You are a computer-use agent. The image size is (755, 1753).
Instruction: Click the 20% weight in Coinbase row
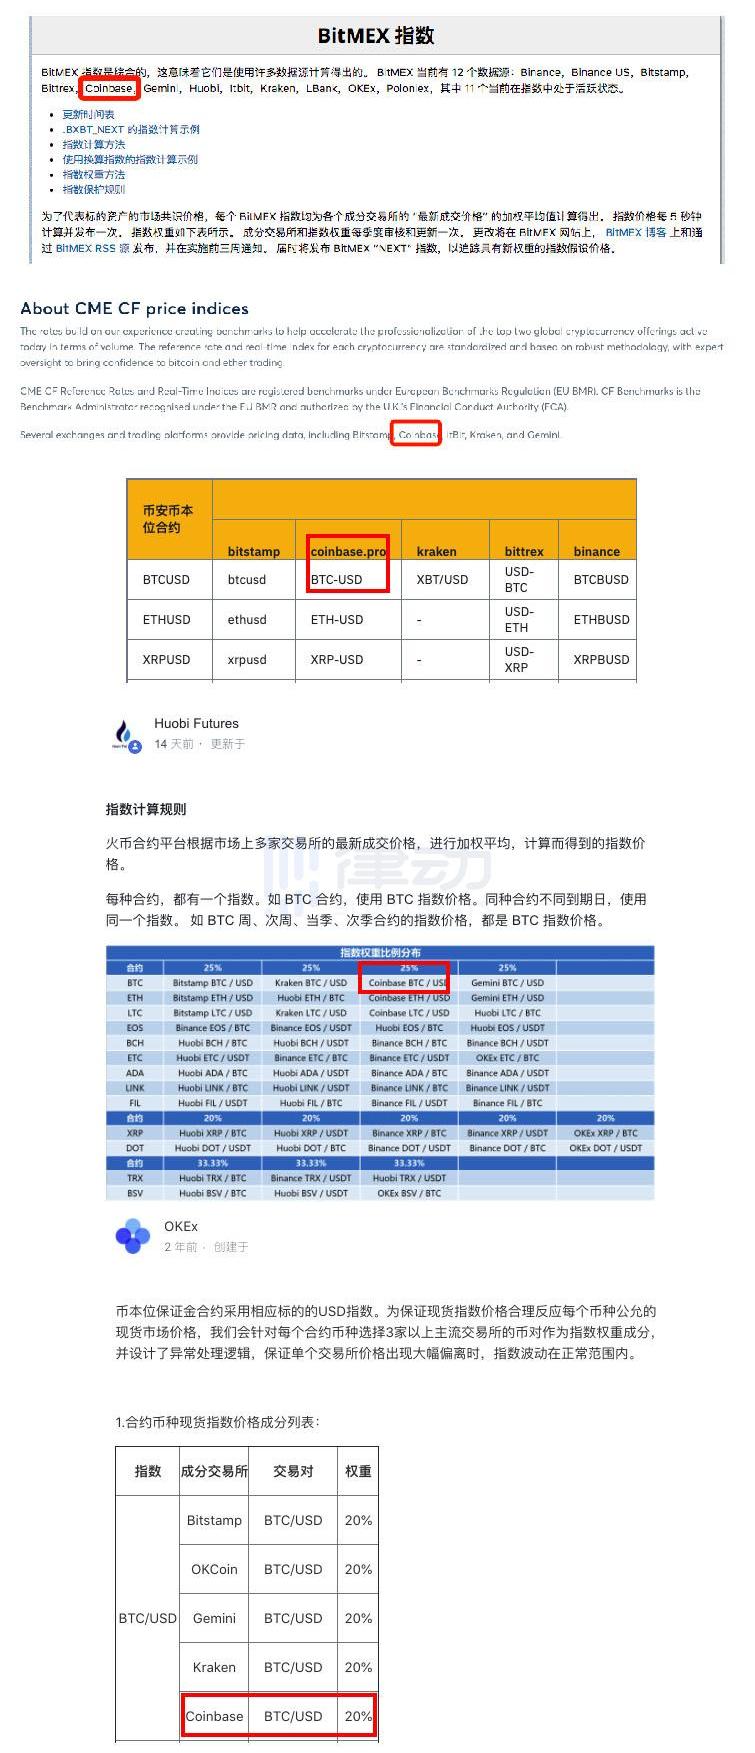(358, 1716)
